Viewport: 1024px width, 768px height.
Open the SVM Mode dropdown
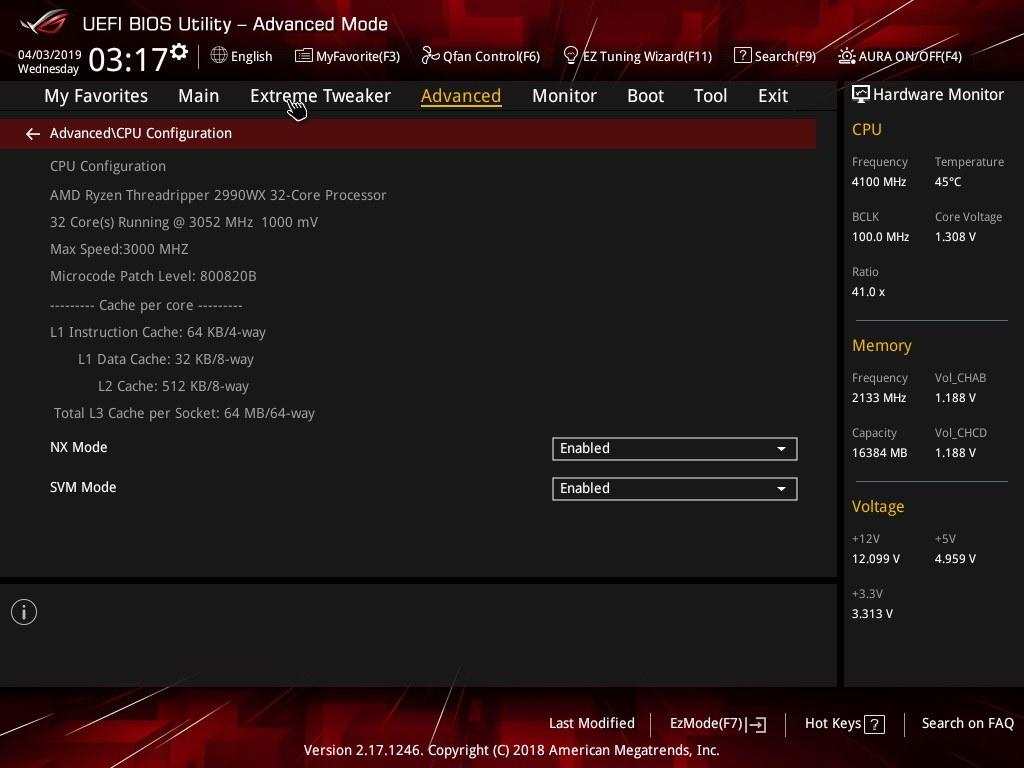point(675,488)
